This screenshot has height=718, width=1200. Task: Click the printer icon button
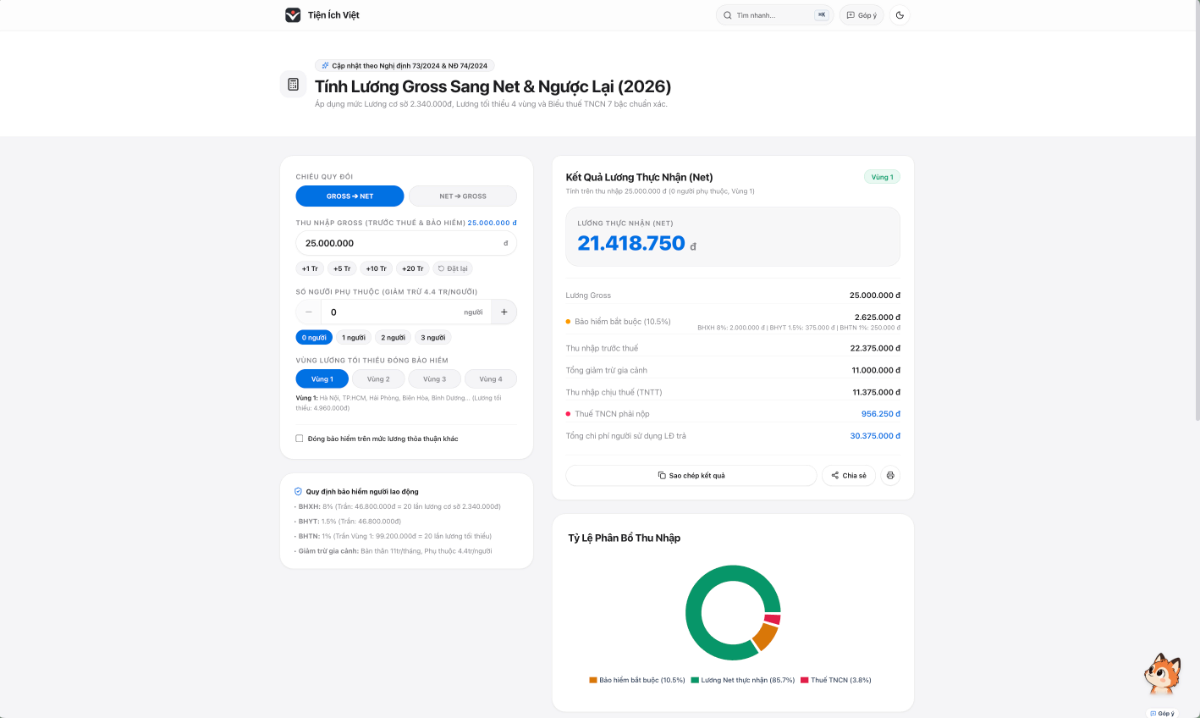tap(890, 475)
